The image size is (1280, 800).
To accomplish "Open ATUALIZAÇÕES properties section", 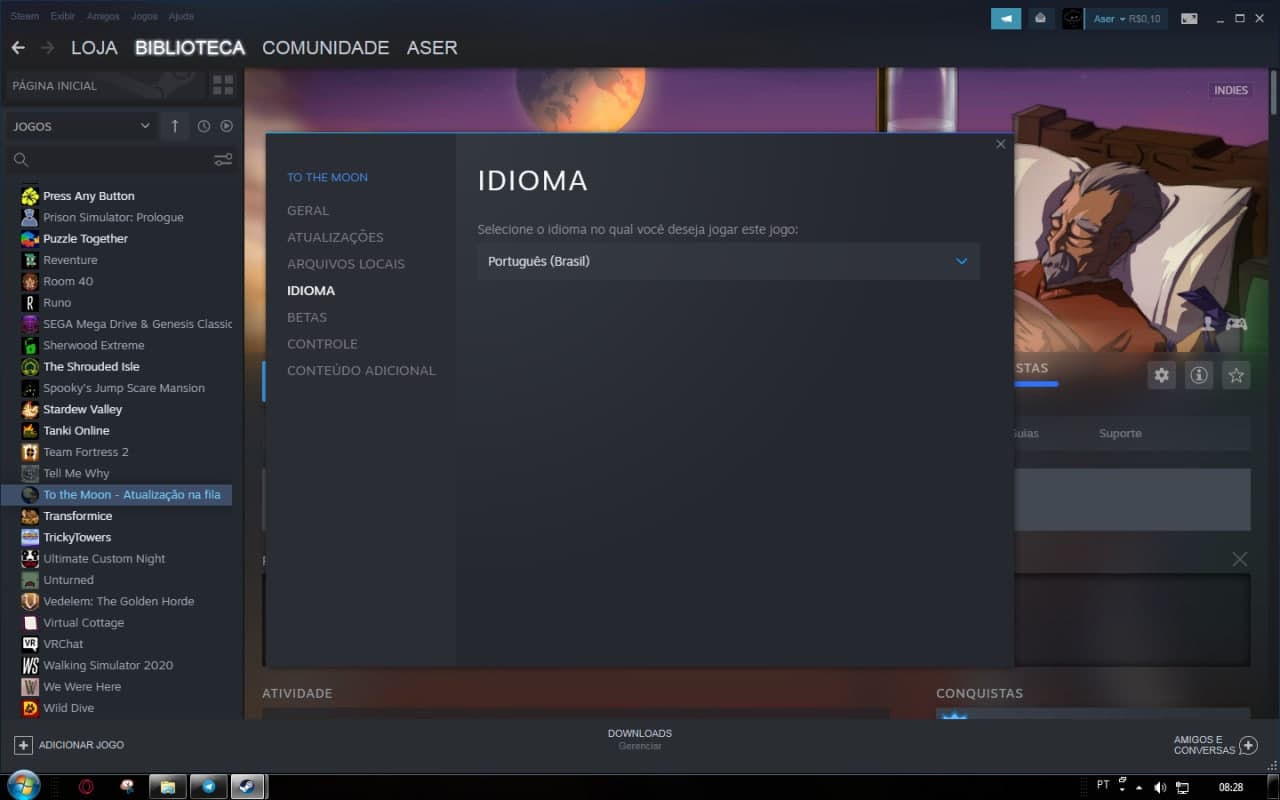I will (335, 237).
